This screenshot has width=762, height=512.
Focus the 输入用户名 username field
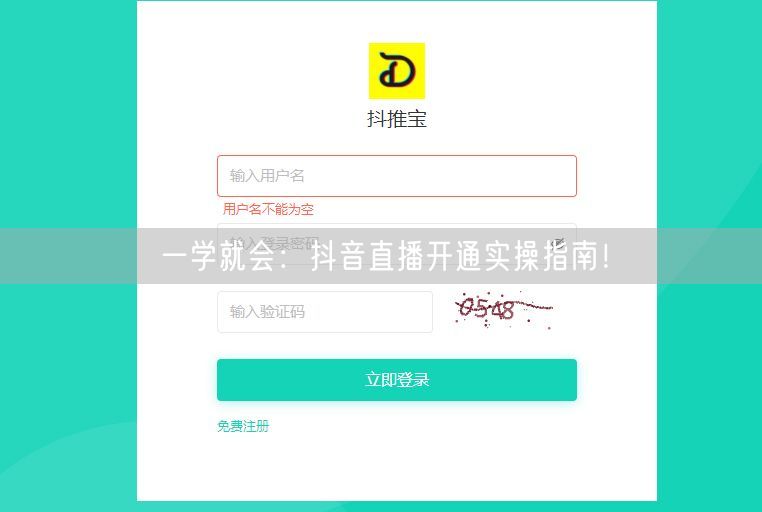[x=397, y=176]
